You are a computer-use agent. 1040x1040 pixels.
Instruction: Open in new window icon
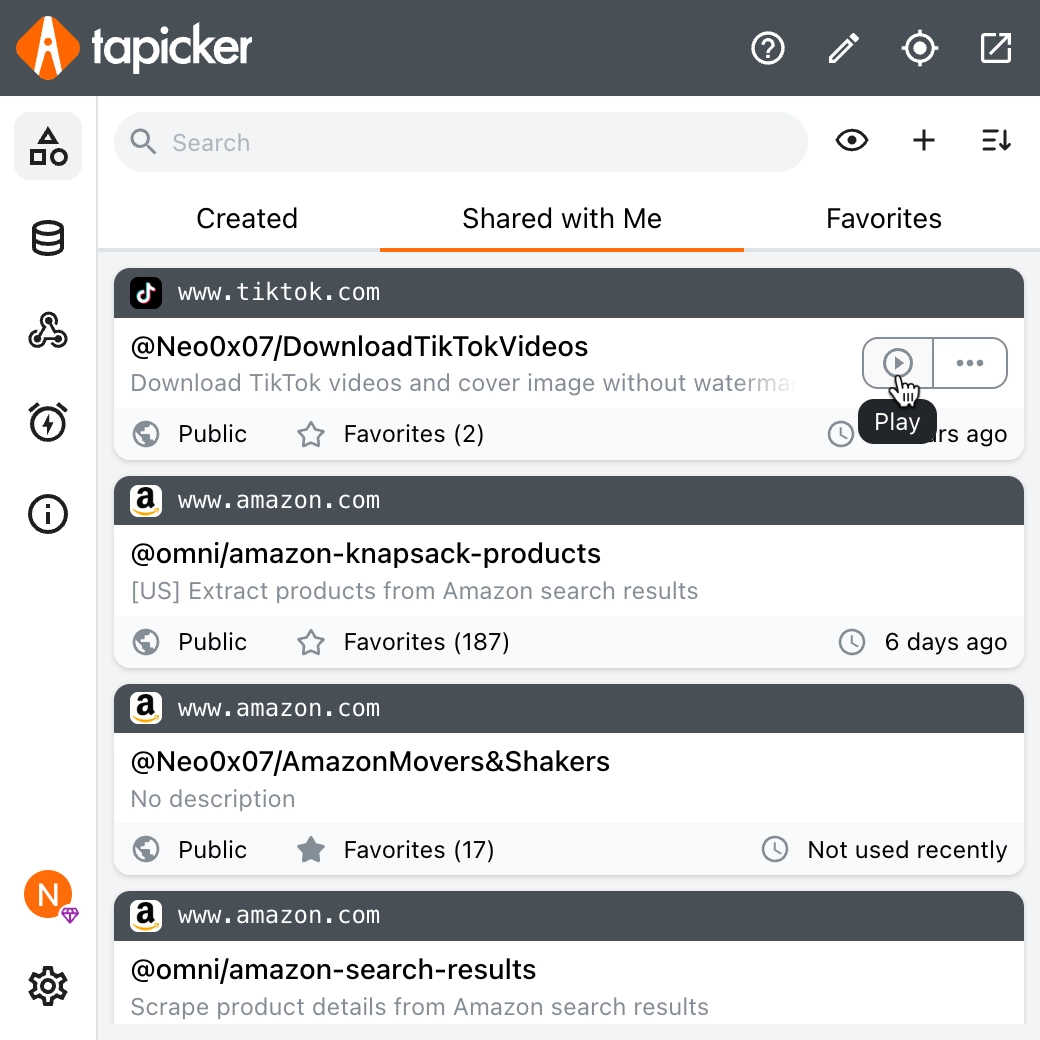click(996, 48)
